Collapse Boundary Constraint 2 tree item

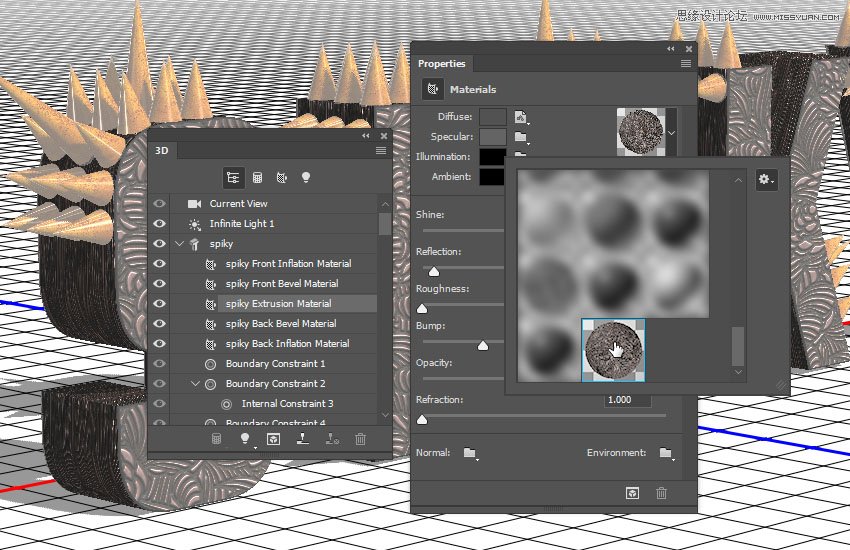tap(195, 384)
